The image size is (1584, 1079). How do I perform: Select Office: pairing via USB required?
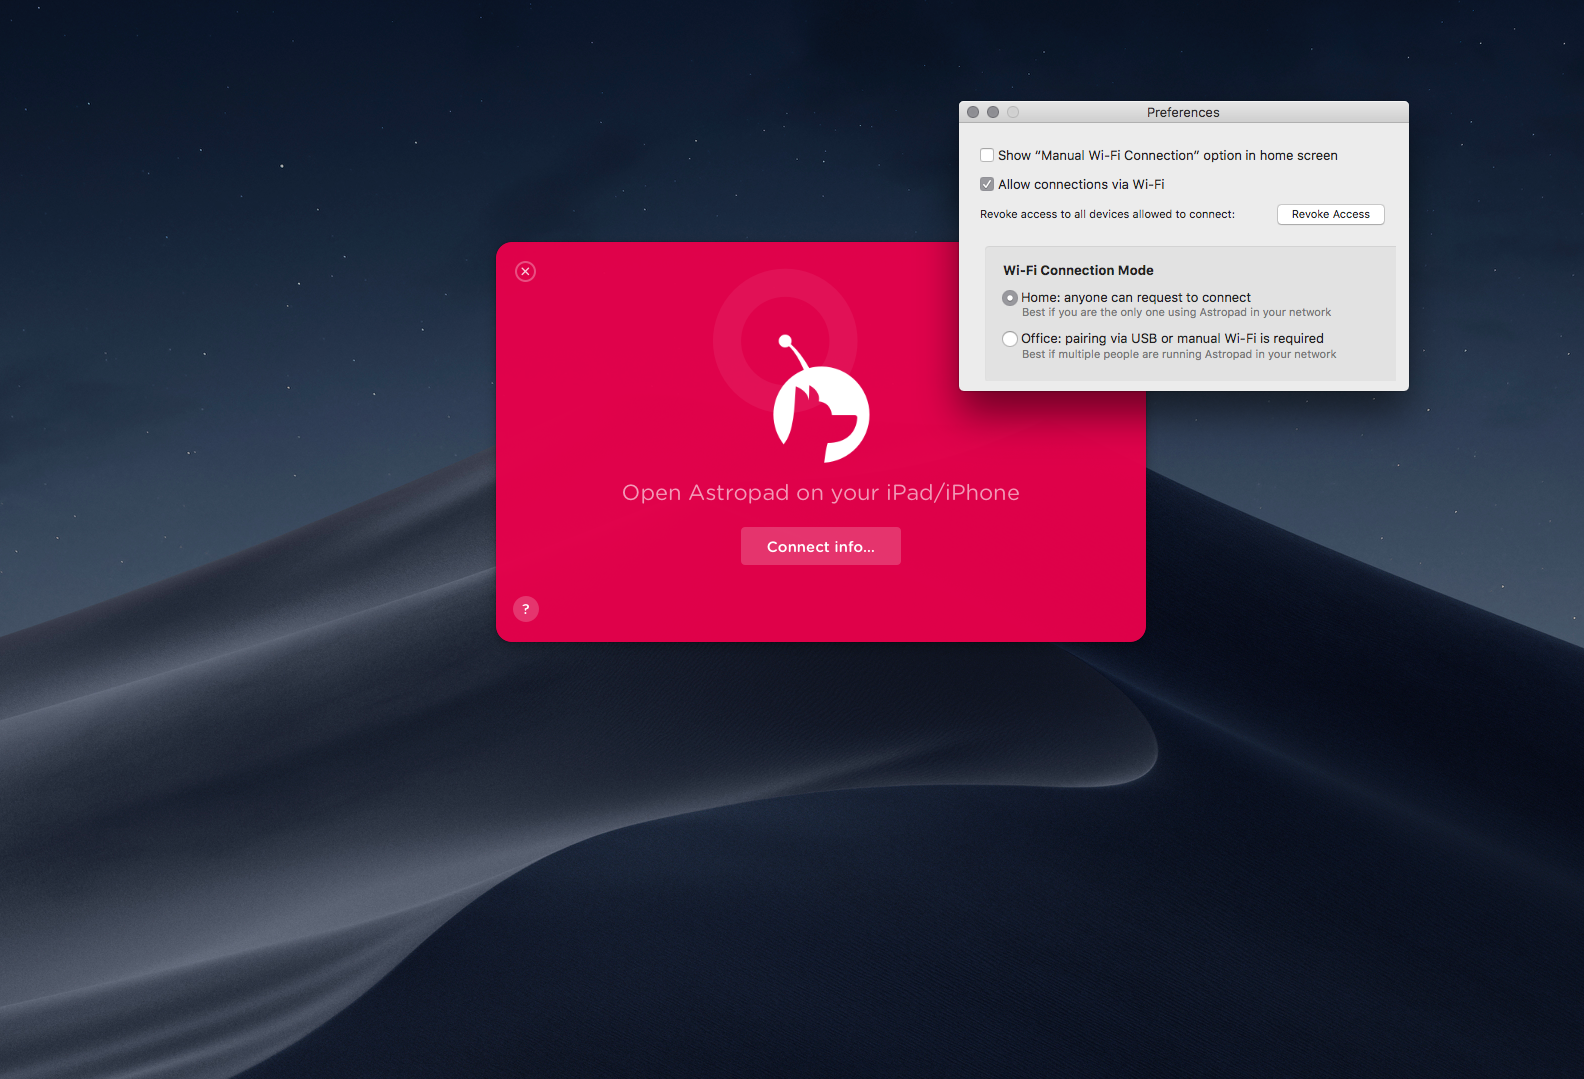(x=1010, y=339)
